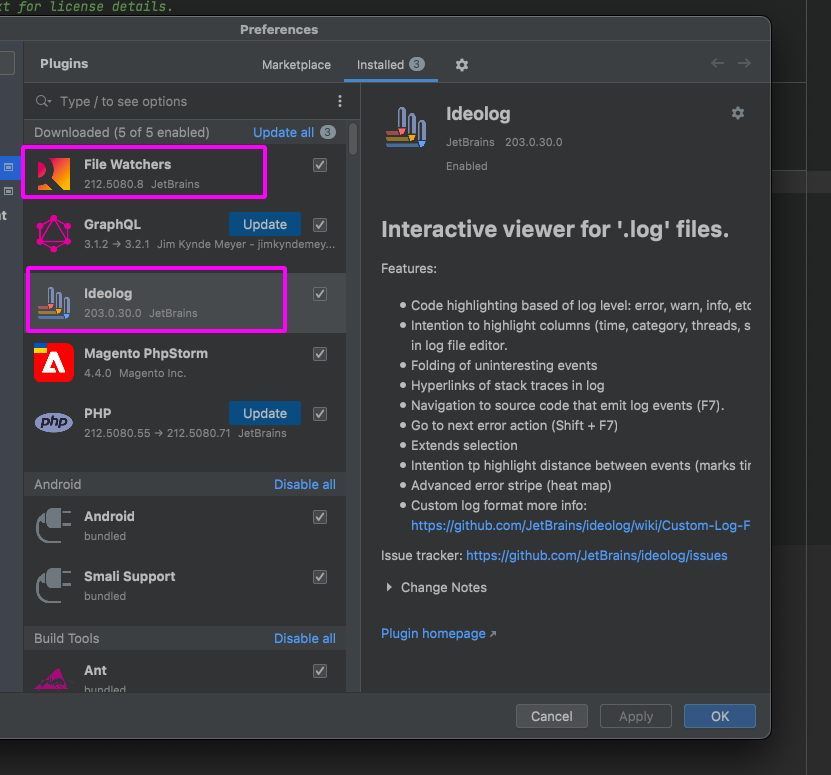The width and height of the screenshot is (831, 775).
Task: Click the Plugins settings heading
Action: point(64,64)
